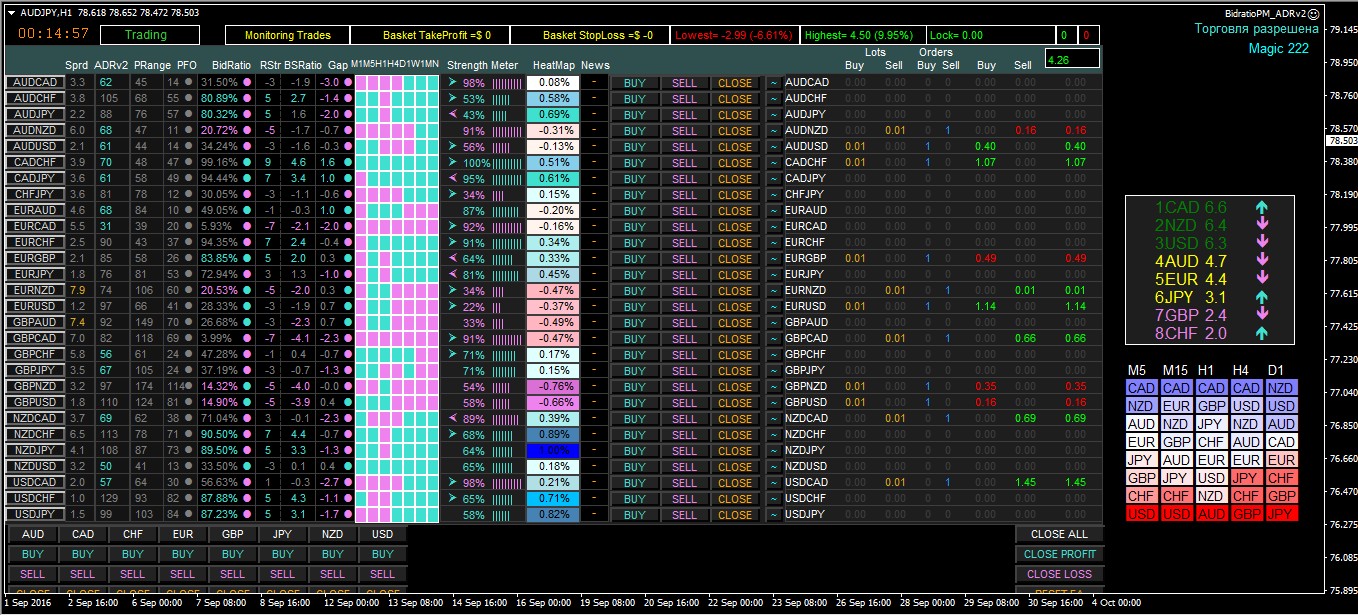Screen dimensions: 1358x616
Task: Click the blue NZD cell under D1
Action: click(1281, 388)
